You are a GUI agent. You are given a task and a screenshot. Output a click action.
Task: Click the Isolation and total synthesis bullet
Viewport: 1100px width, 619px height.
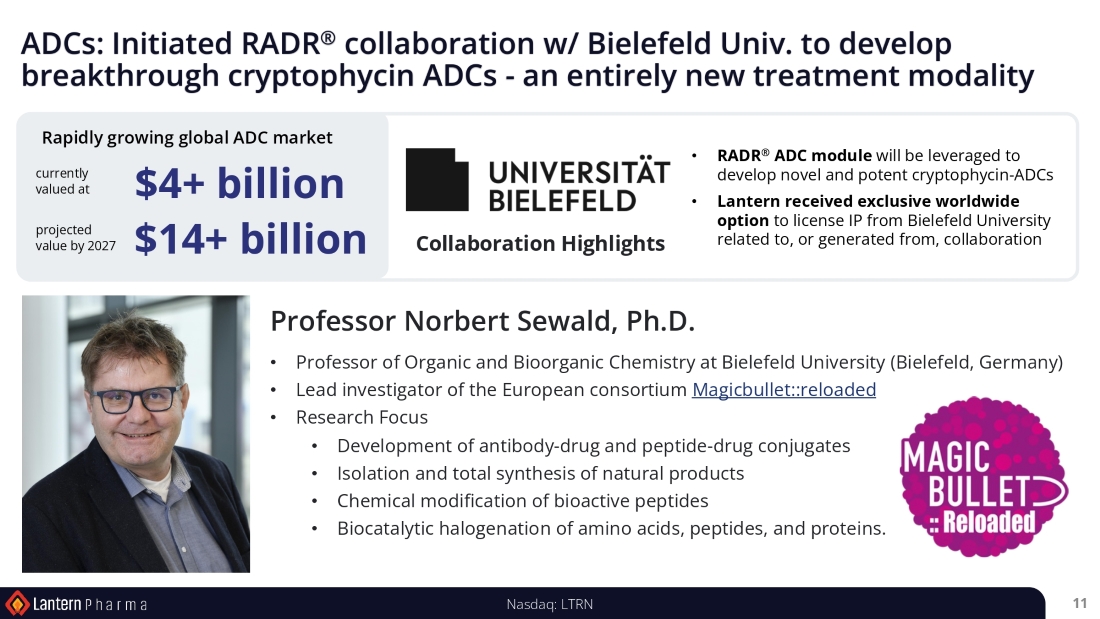540,473
